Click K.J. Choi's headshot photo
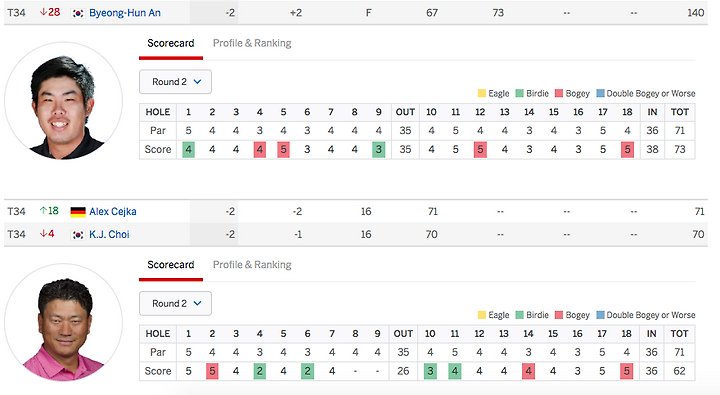720x395 pixels. [63, 323]
